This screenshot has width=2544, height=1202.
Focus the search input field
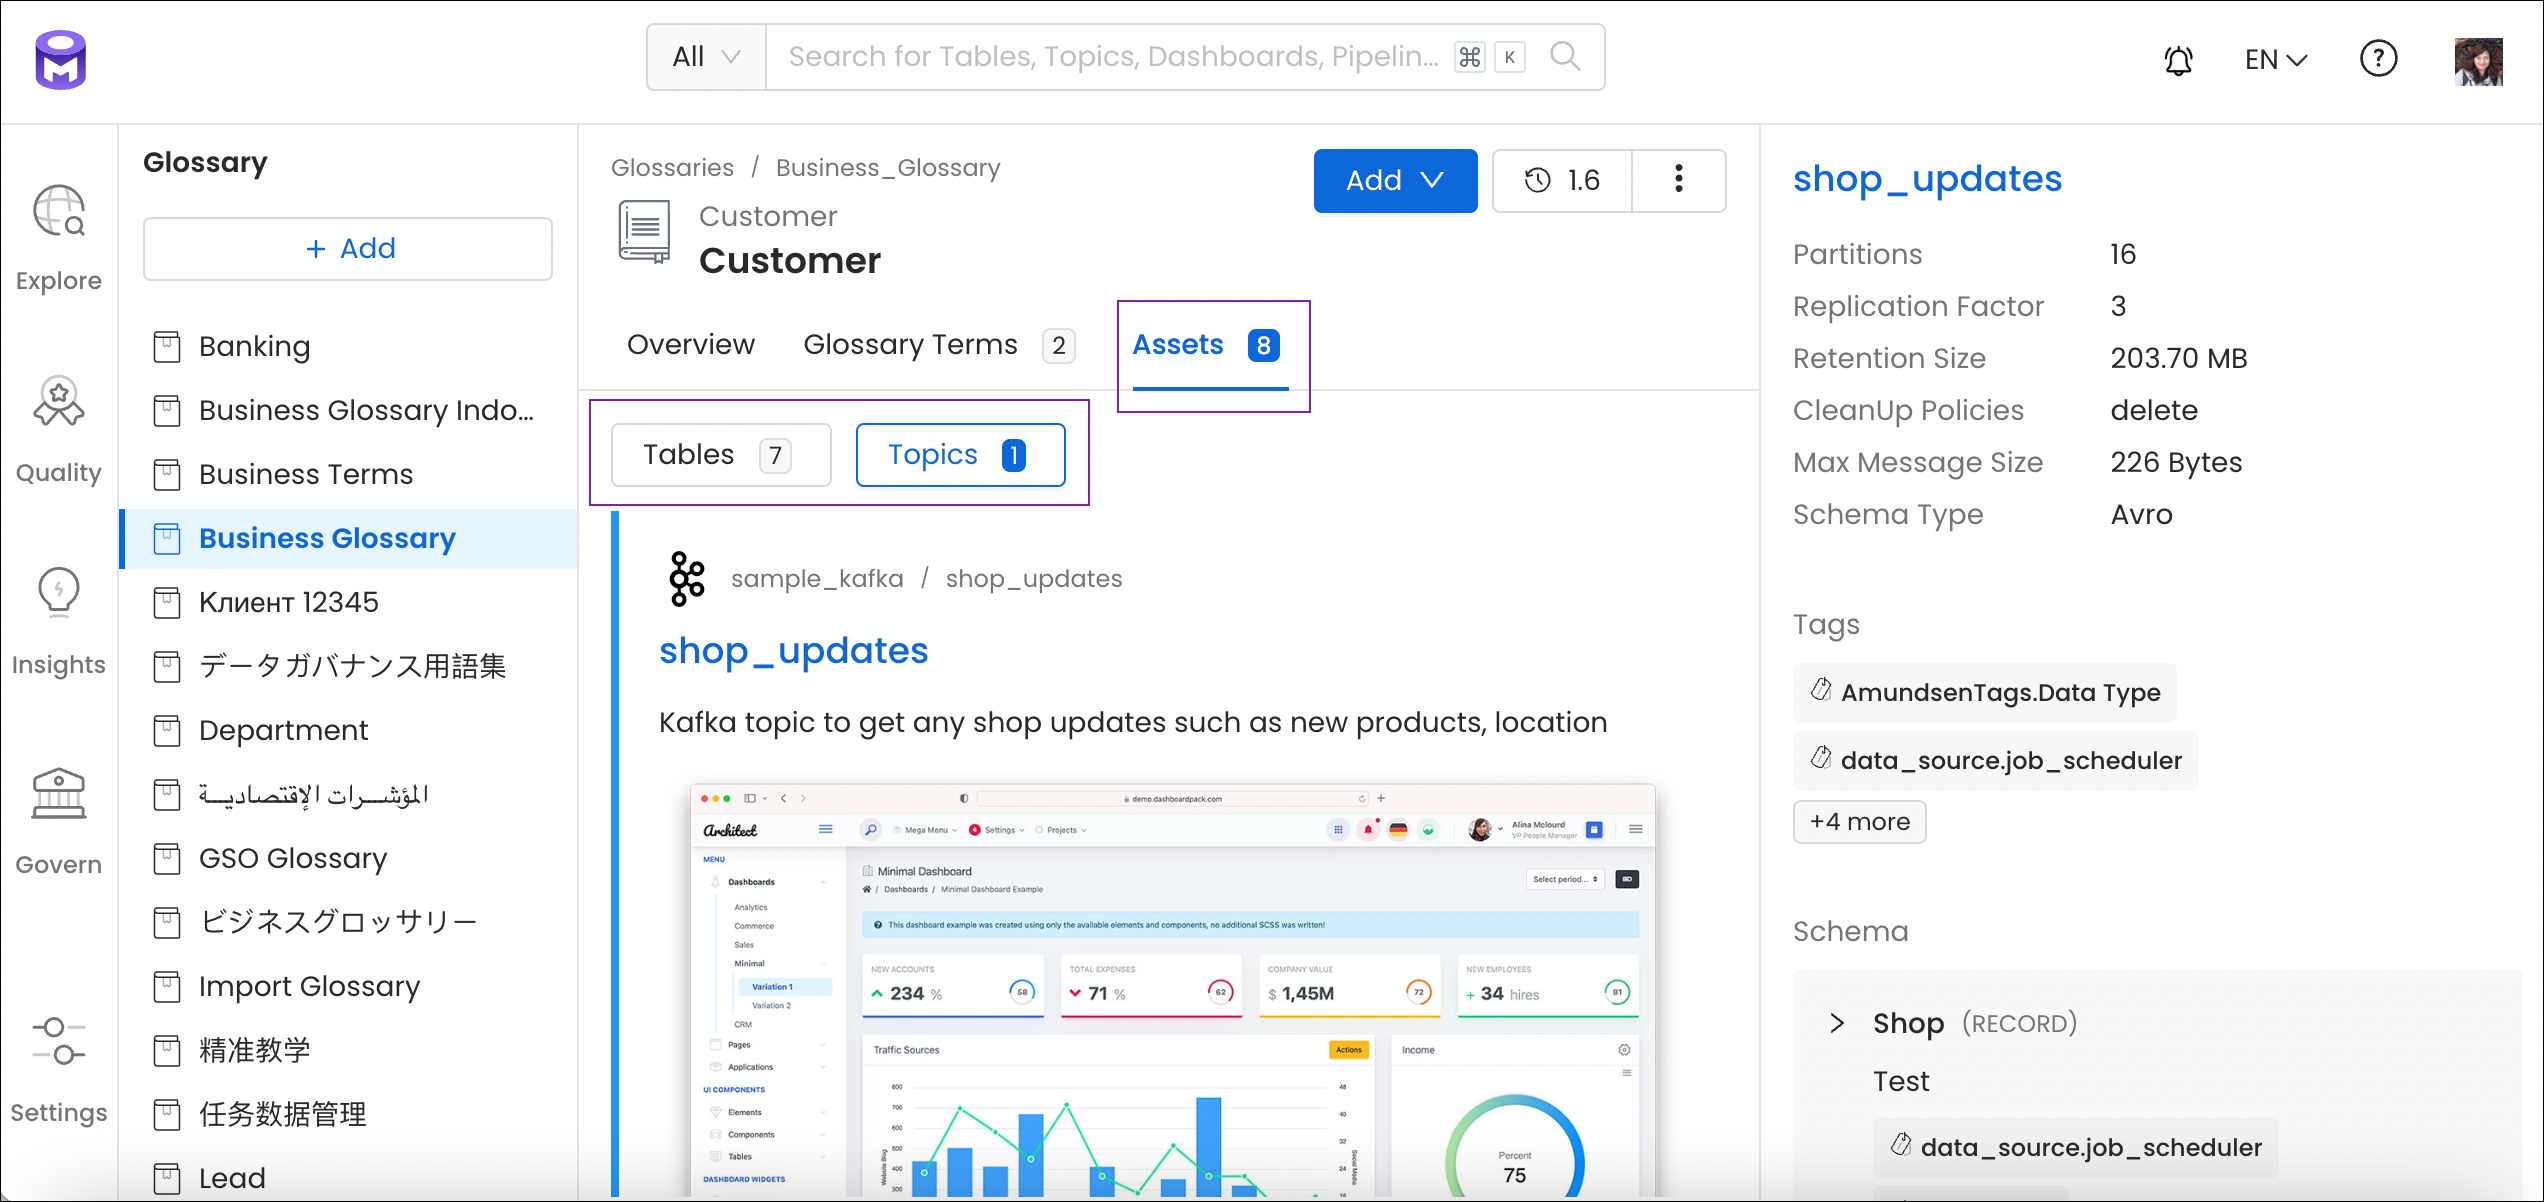pyautogui.click(x=1114, y=57)
